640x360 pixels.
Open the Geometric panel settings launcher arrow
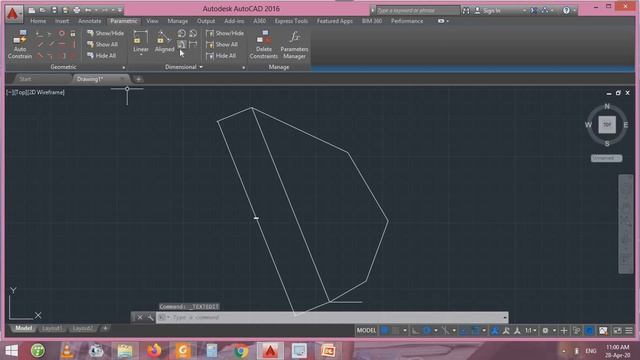coord(124,67)
